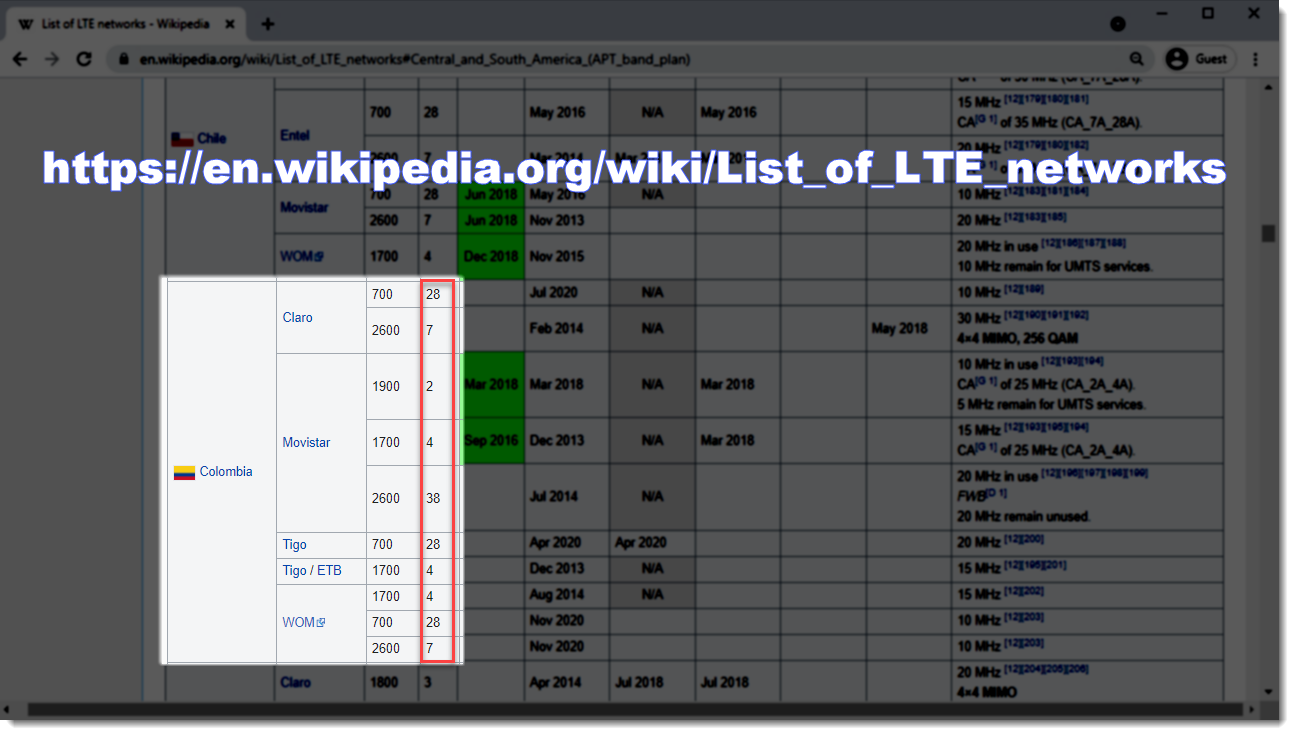The width and height of the screenshot is (1294, 735).
Task: Click the May 2018 date cell
Action: point(908,329)
